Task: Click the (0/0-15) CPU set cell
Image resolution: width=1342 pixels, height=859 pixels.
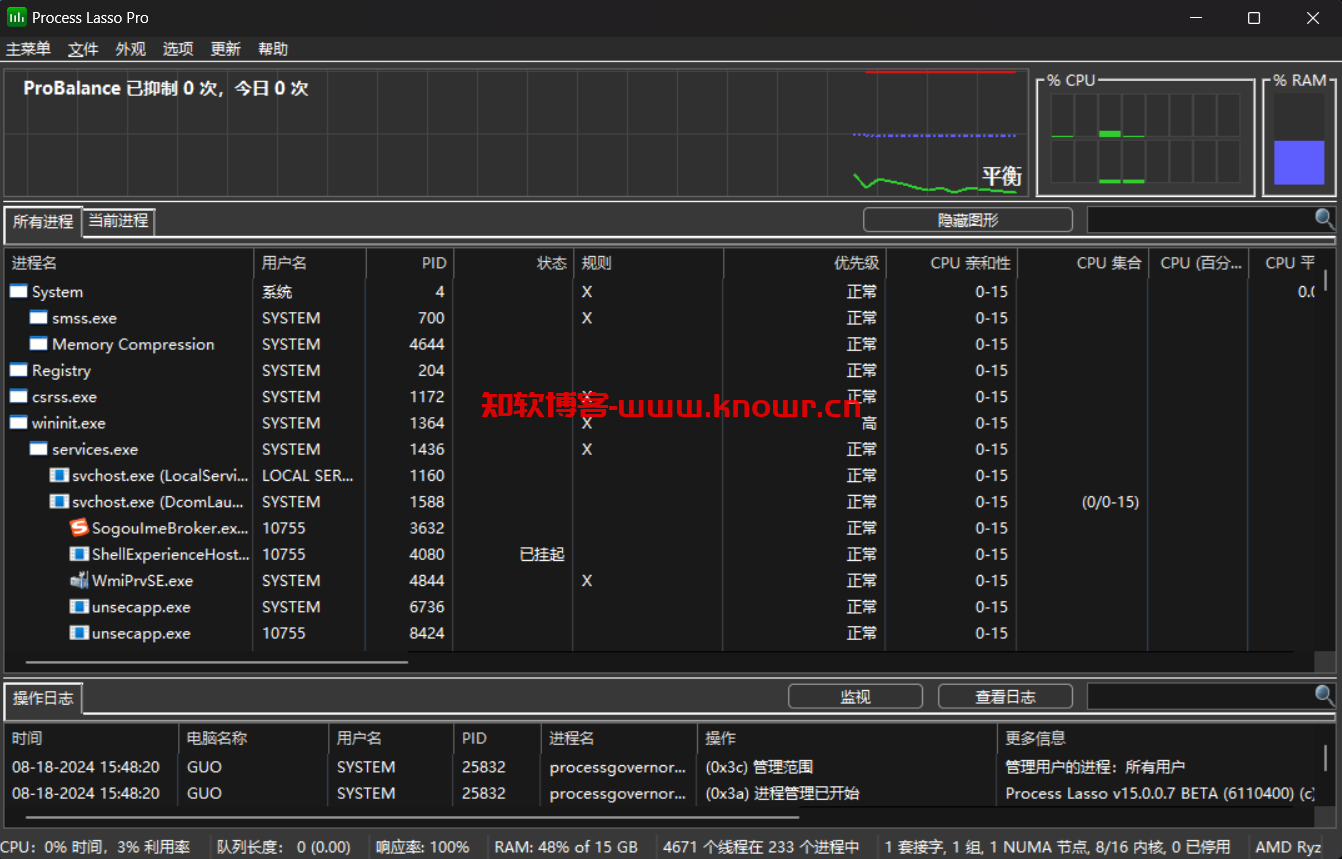Action: pos(1110,502)
